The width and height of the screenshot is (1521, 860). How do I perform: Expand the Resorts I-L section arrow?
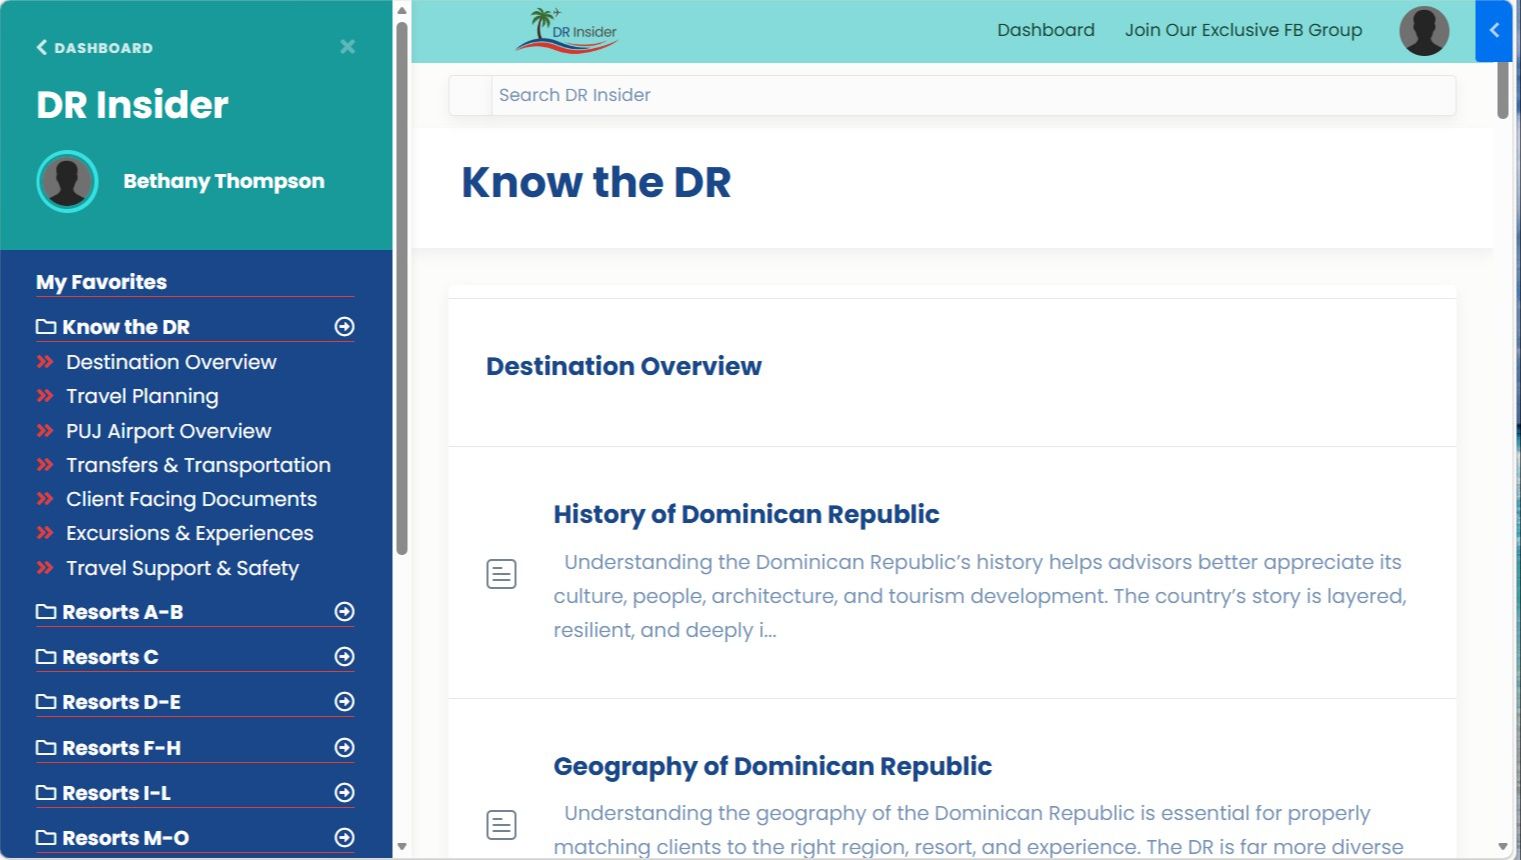344,793
